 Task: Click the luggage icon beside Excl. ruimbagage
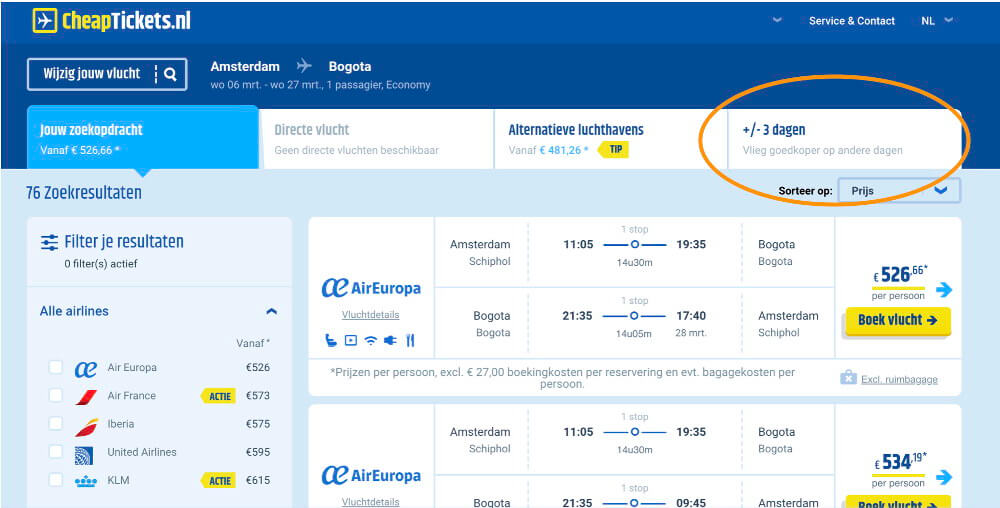[848, 379]
